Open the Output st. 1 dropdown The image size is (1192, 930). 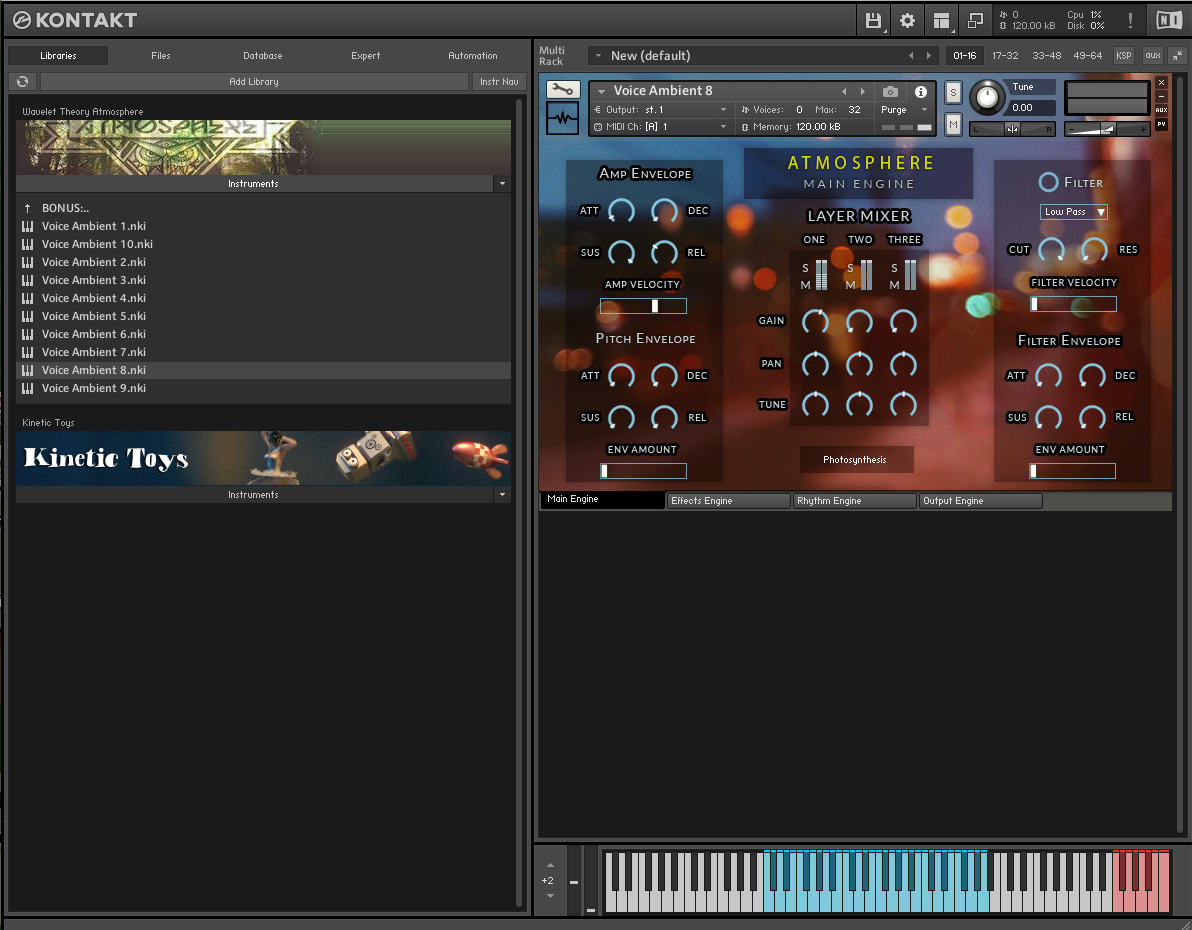(660, 110)
